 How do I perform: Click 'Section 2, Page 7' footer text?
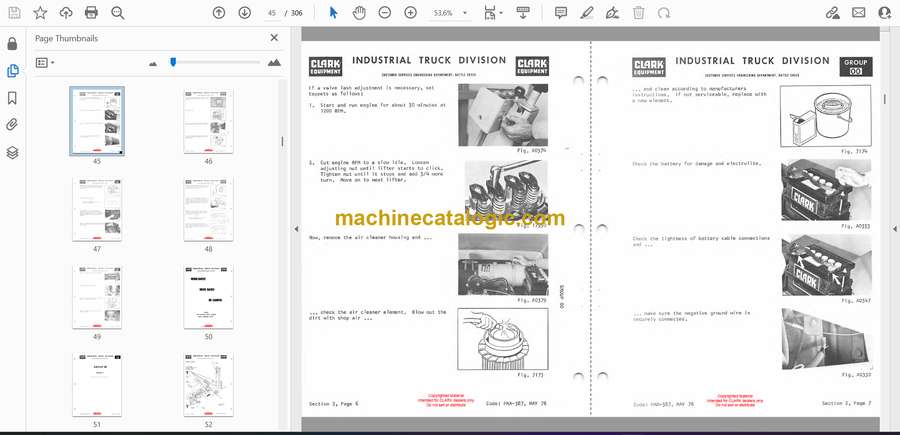point(846,403)
